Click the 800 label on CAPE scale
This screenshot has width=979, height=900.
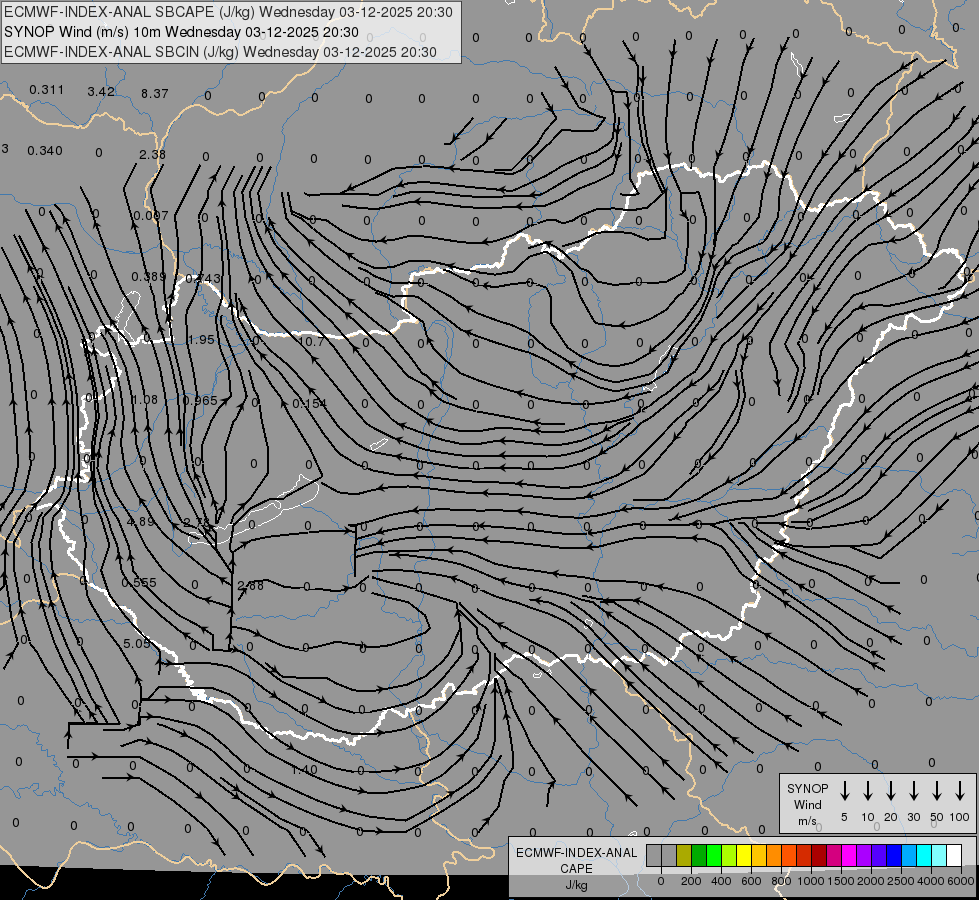pos(781,881)
